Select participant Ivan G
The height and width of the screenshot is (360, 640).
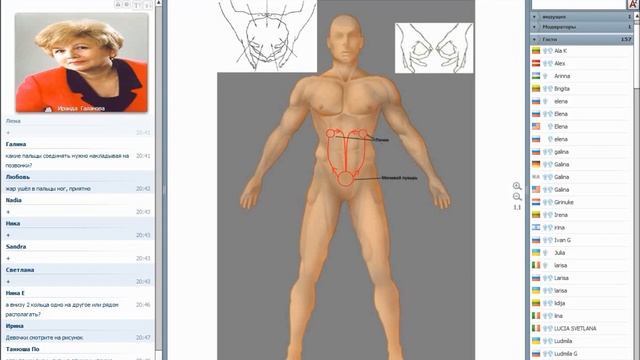click(562, 240)
